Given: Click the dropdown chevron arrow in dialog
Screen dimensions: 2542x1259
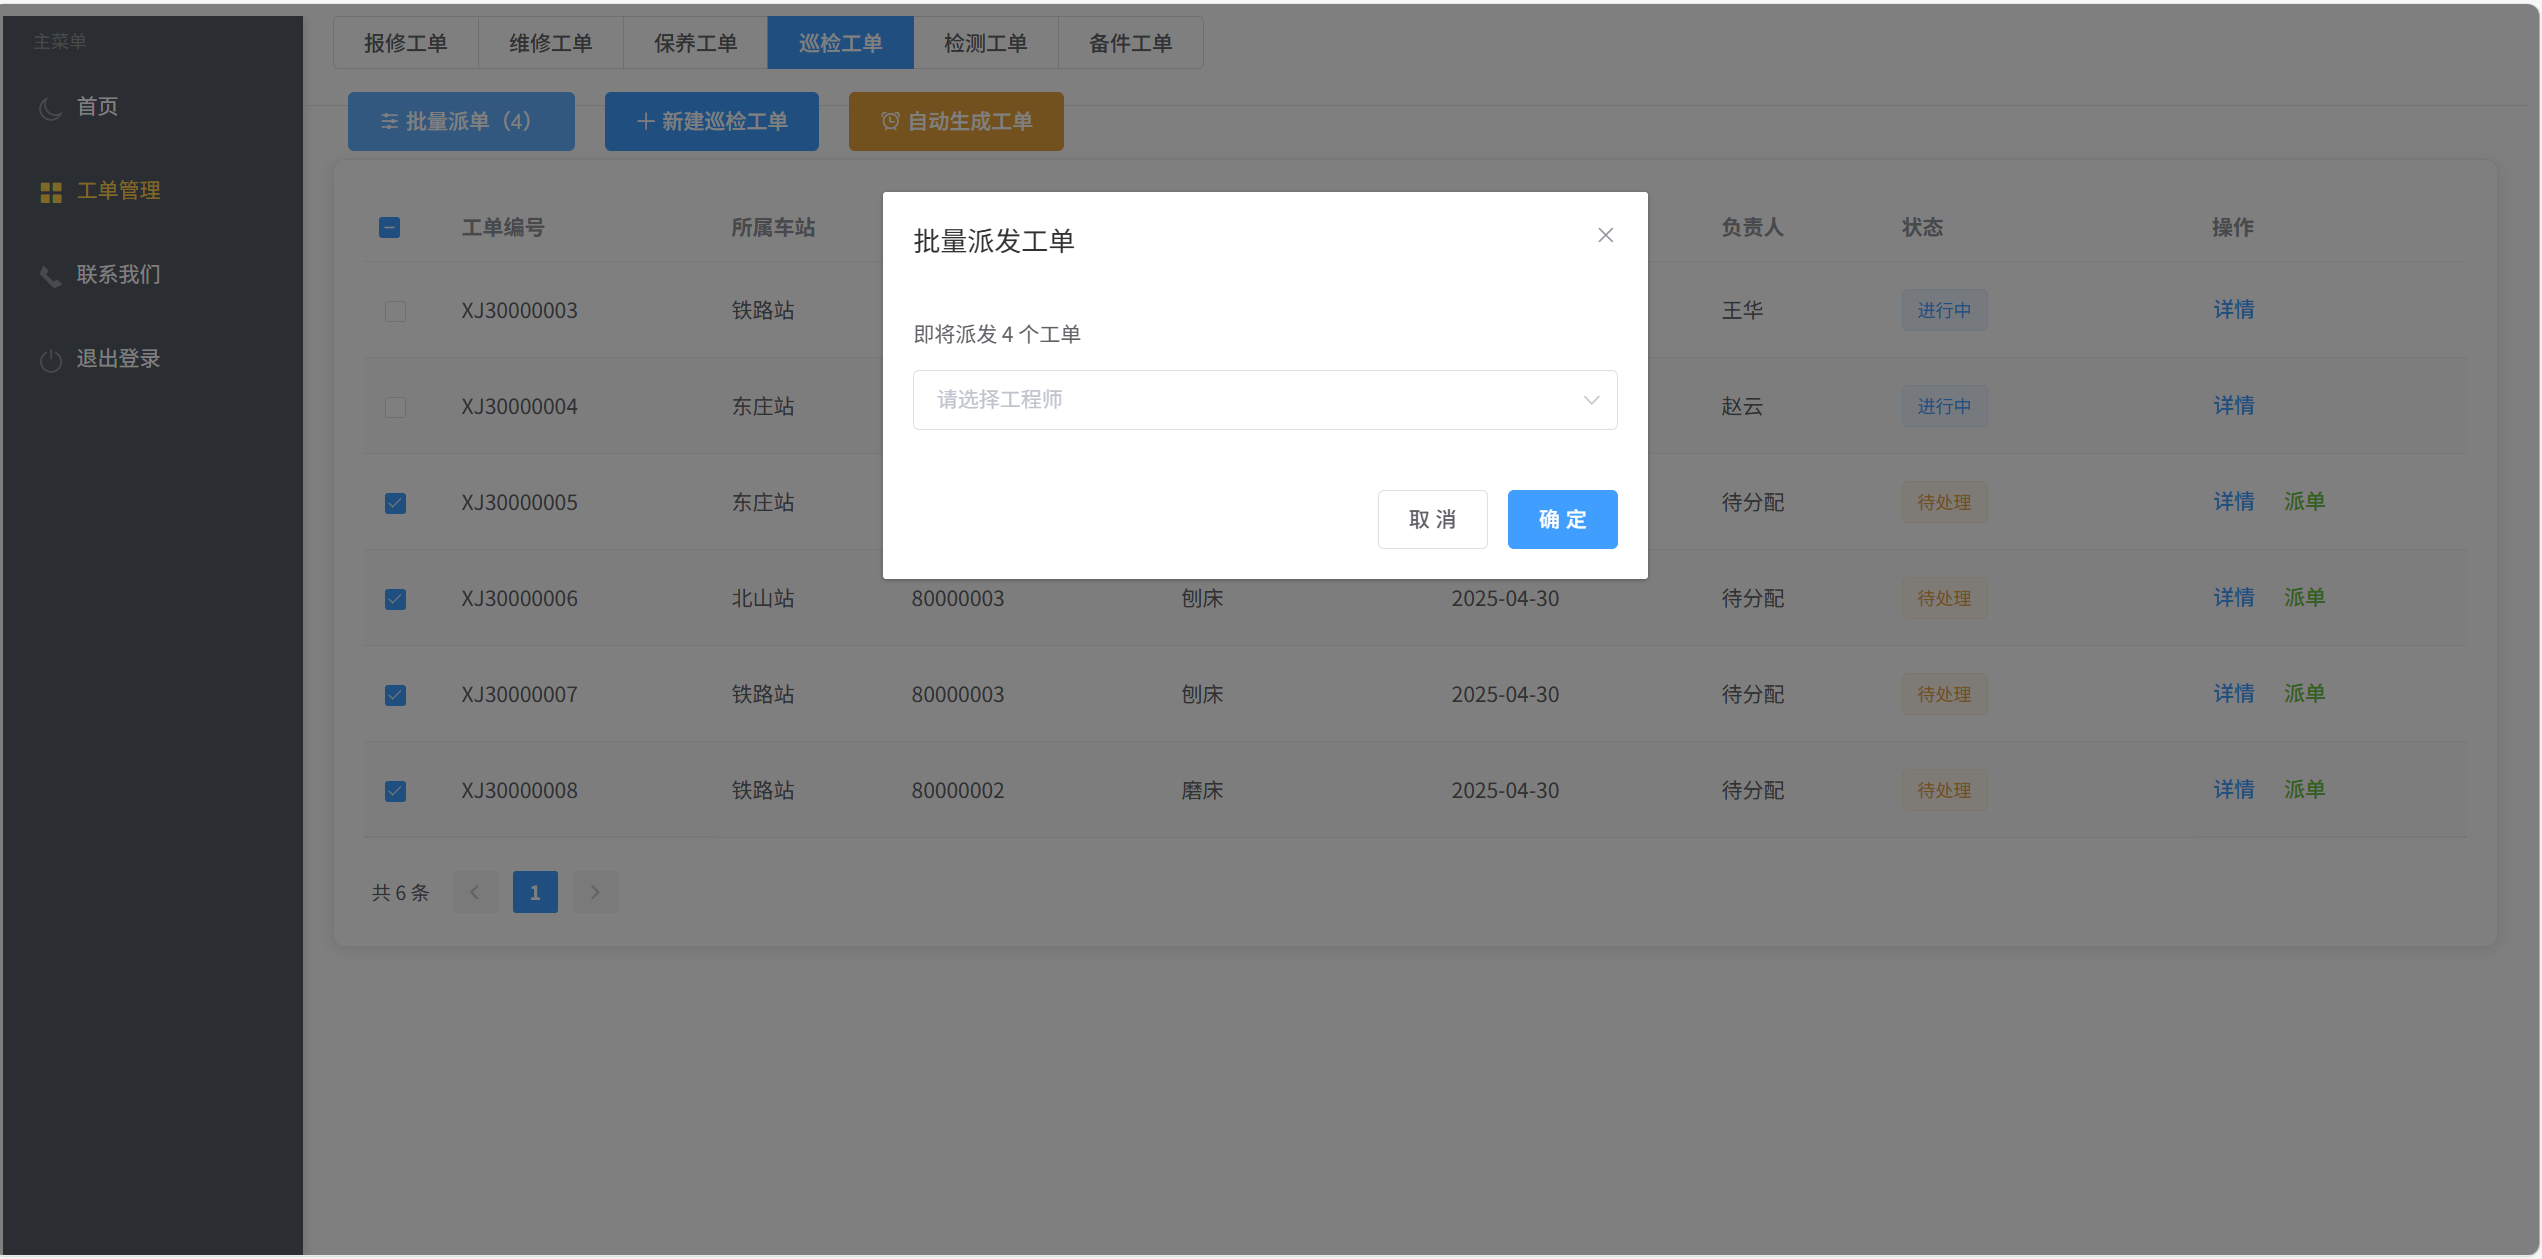Looking at the screenshot, I should click(x=1590, y=400).
